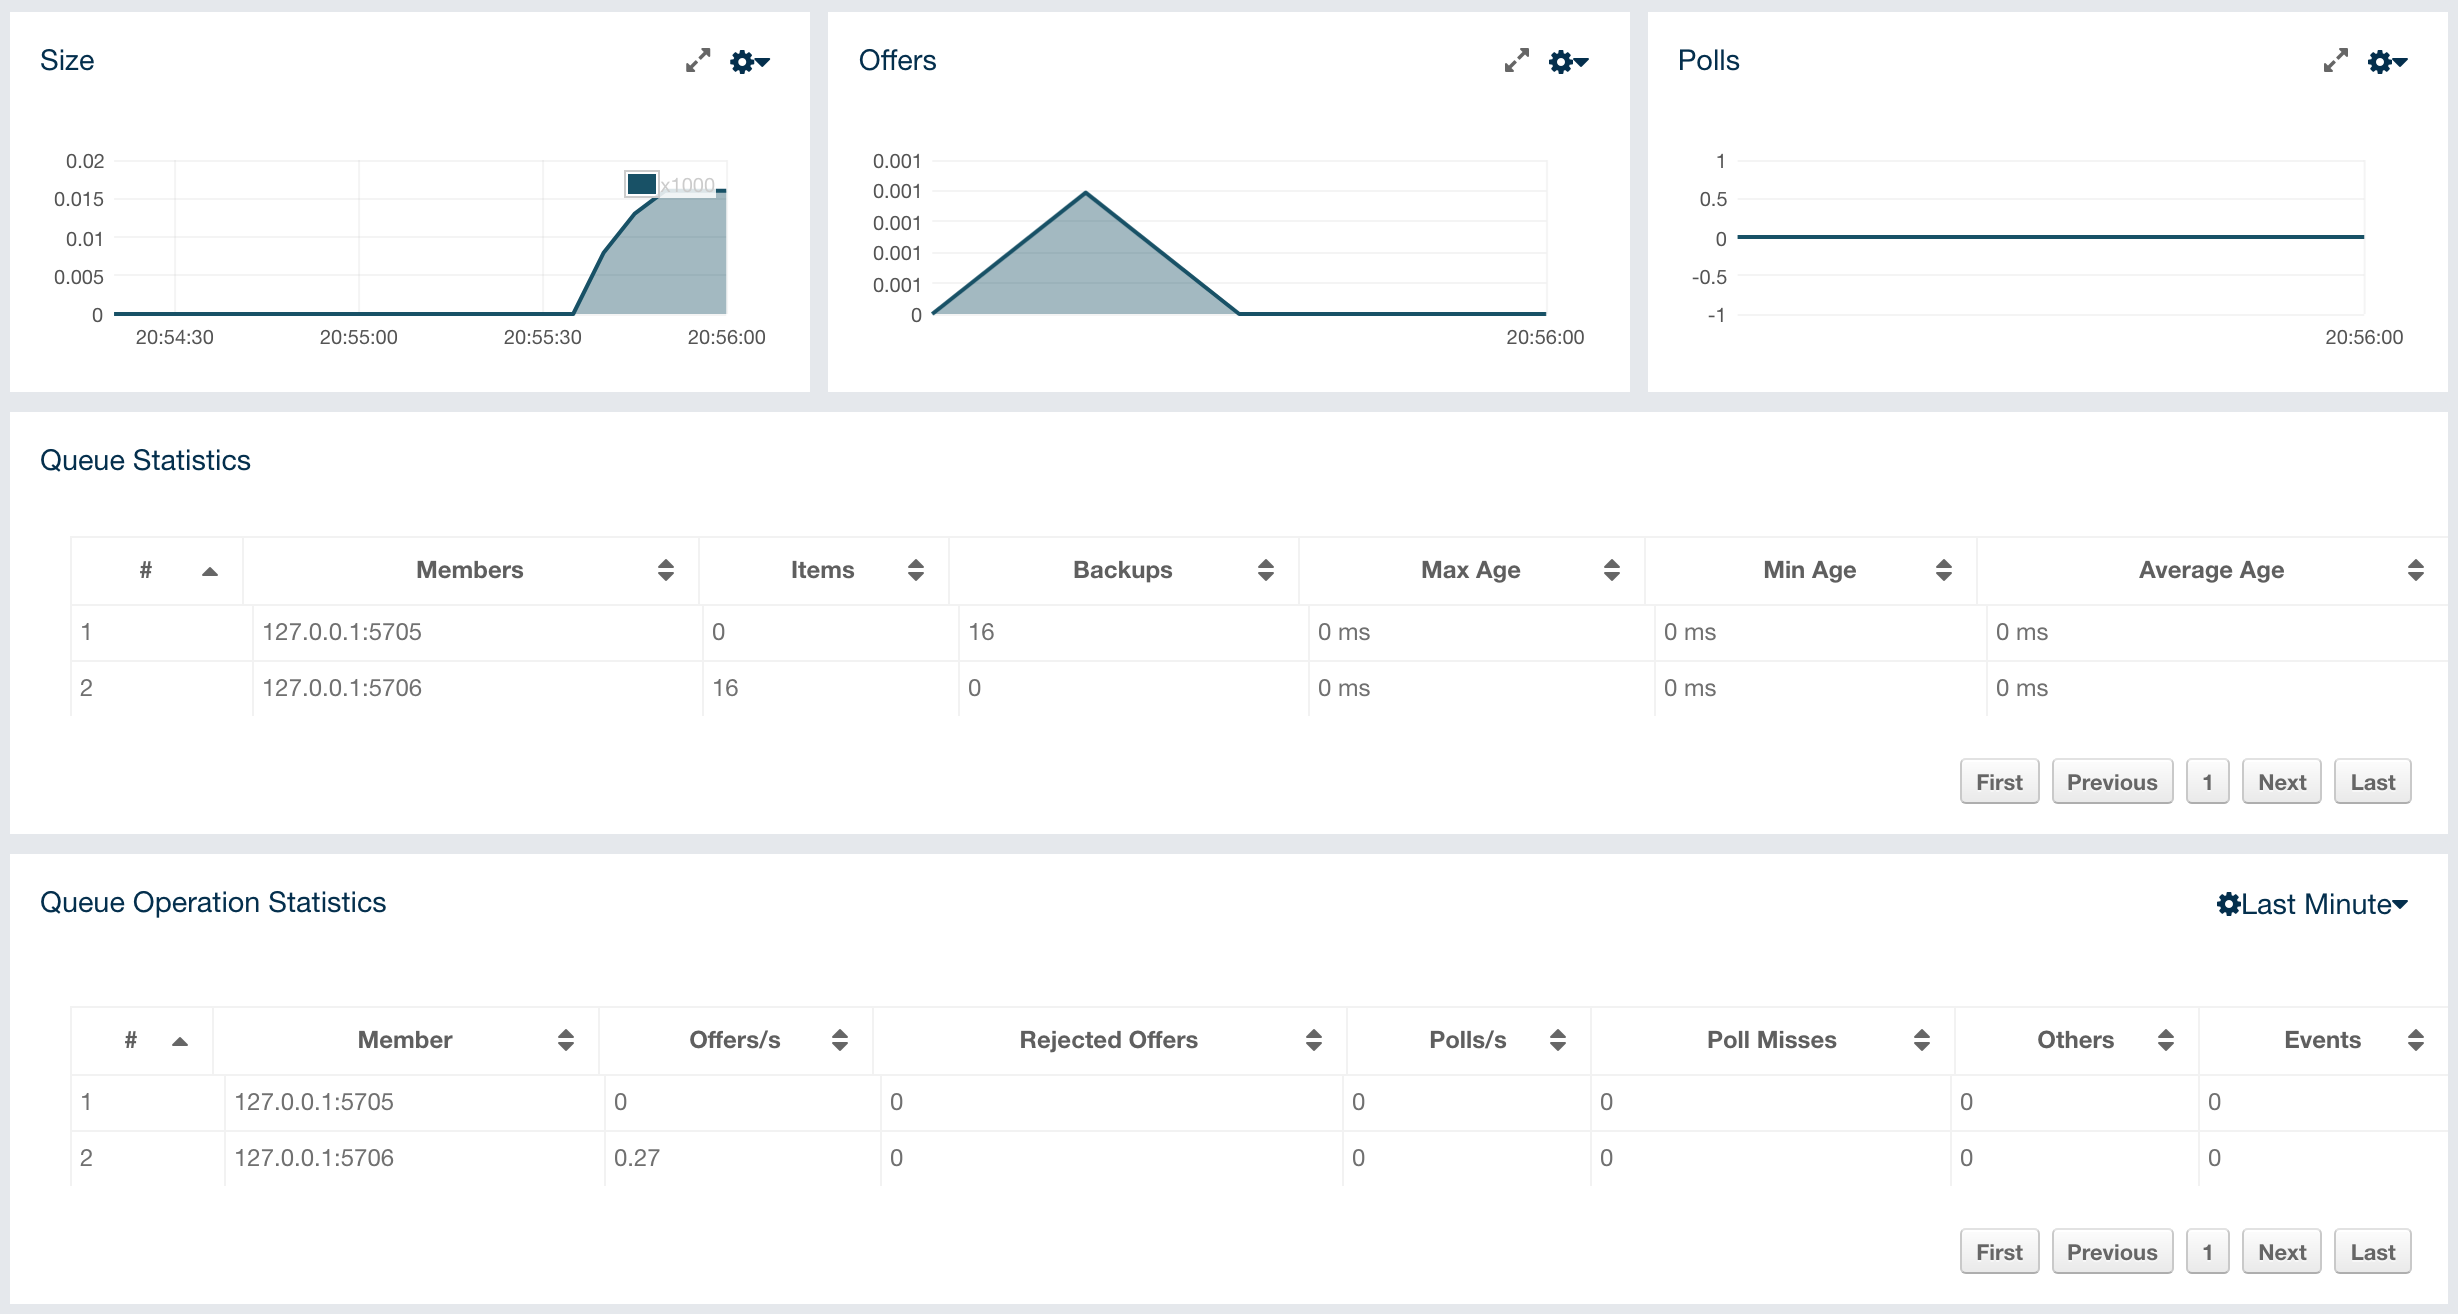Sort Operation Statistics by Events column
Screen dimensions: 2458x1314
tap(2322, 1040)
